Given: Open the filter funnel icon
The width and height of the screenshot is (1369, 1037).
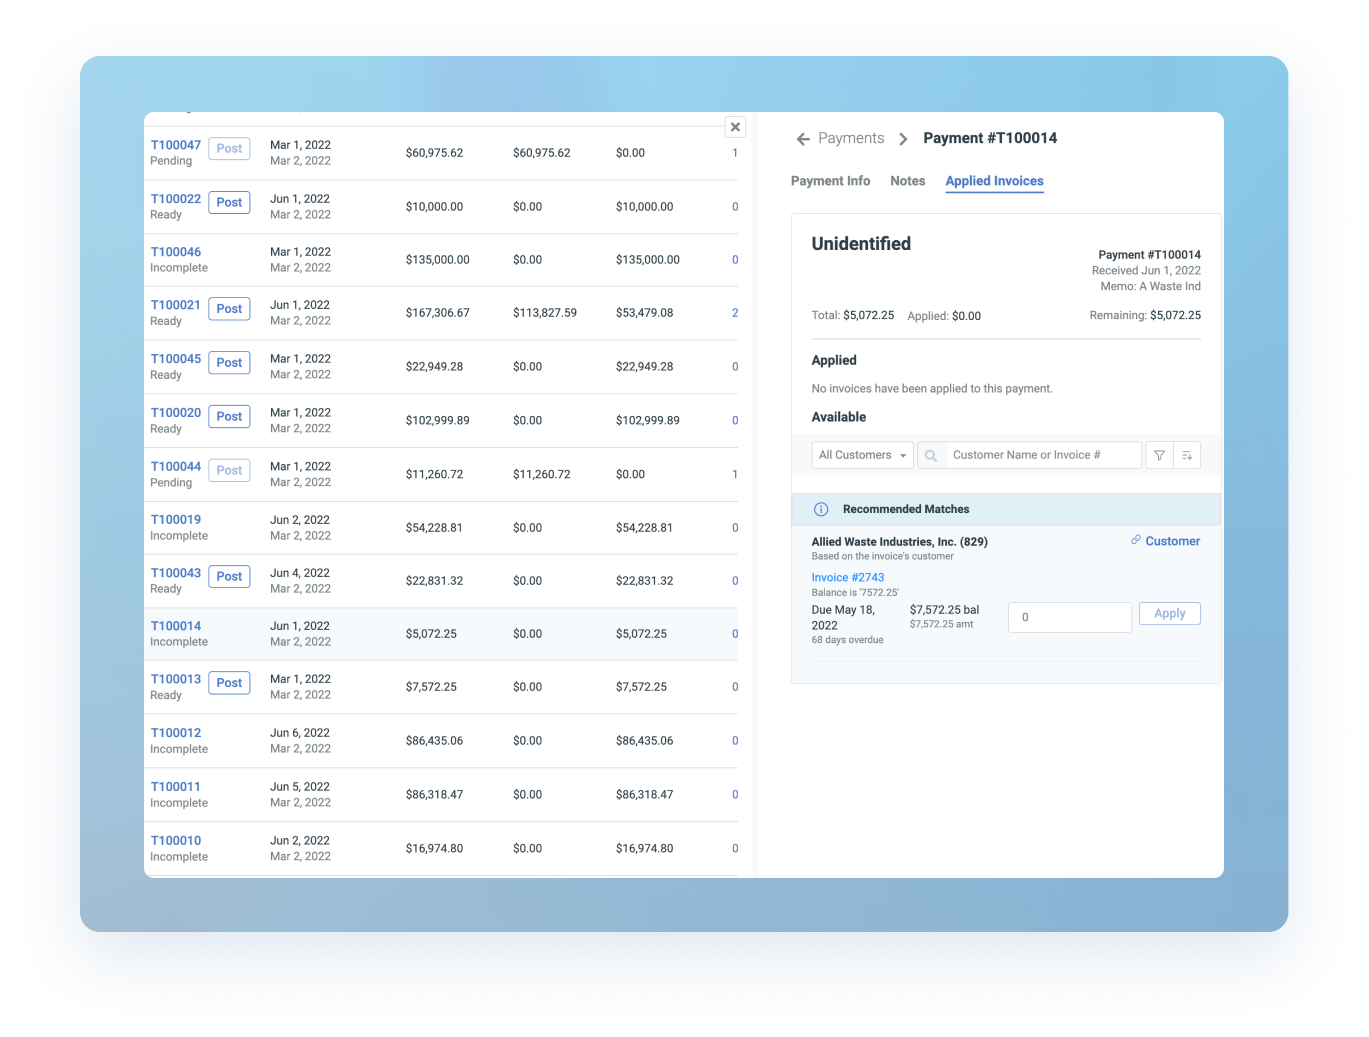Looking at the screenshot, I should [x=1159, y=456].
